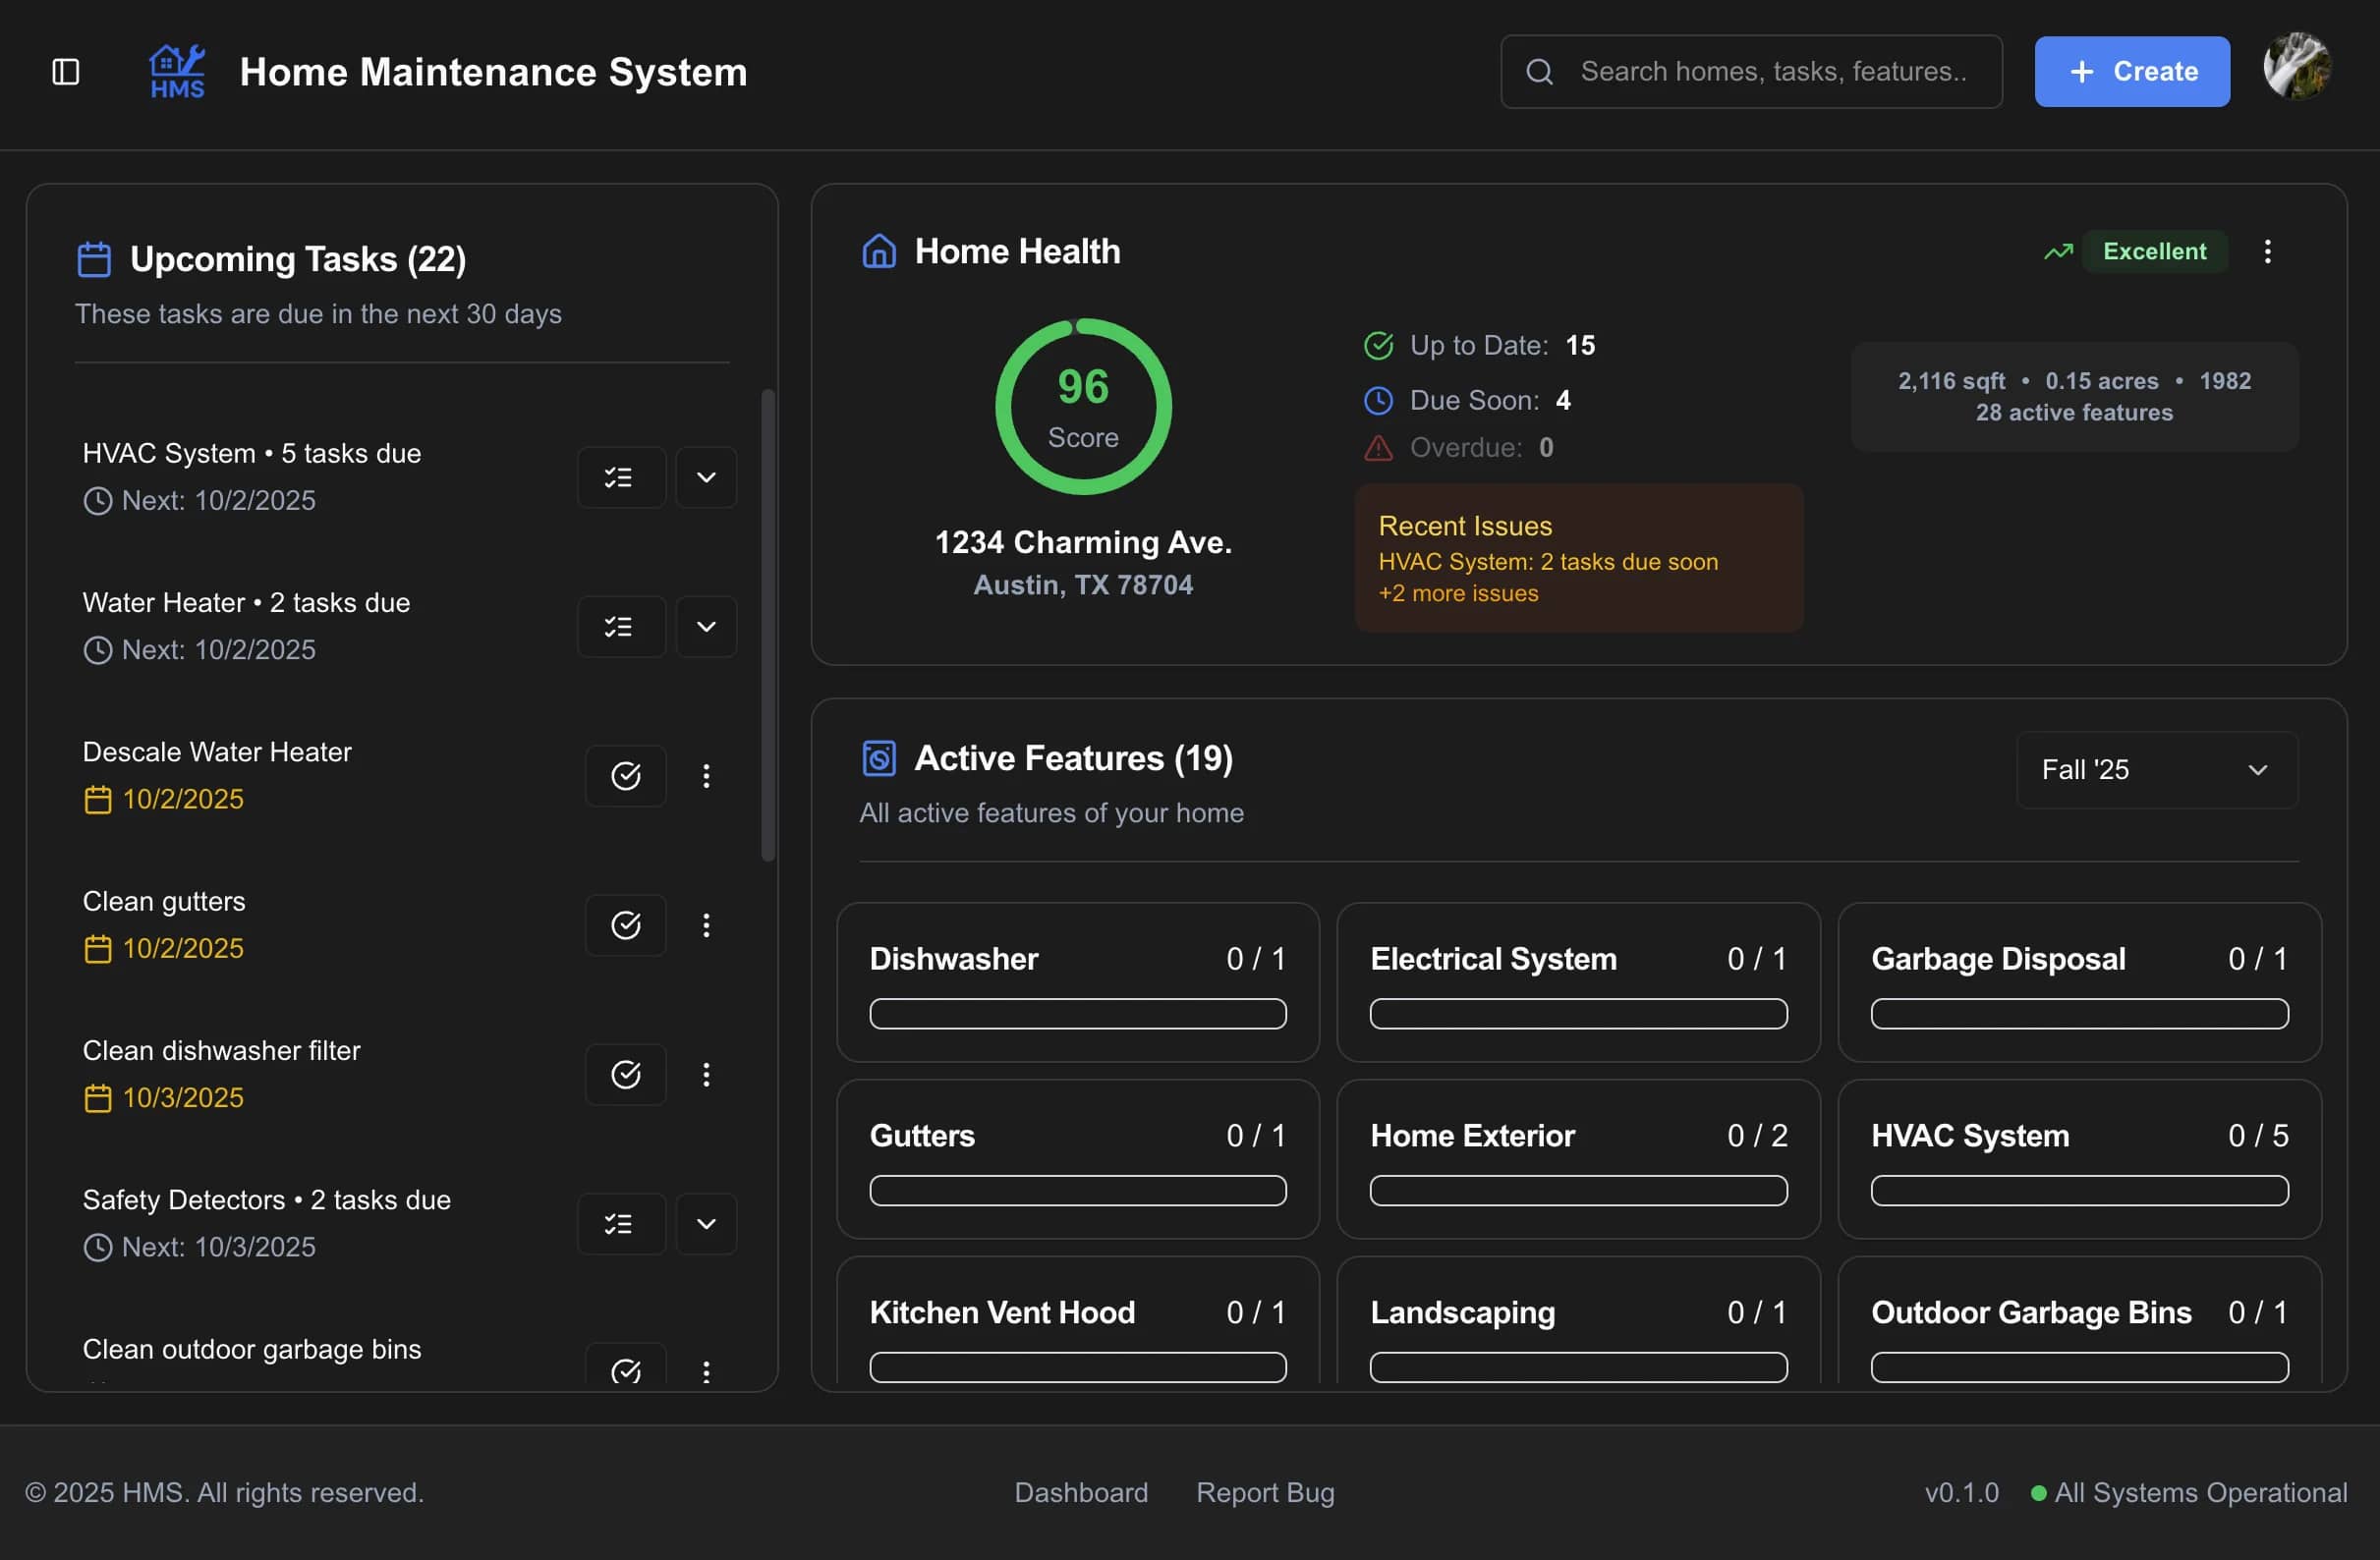
Task: Mark Descale Water Heater as complete
Action: click(625, 776)
